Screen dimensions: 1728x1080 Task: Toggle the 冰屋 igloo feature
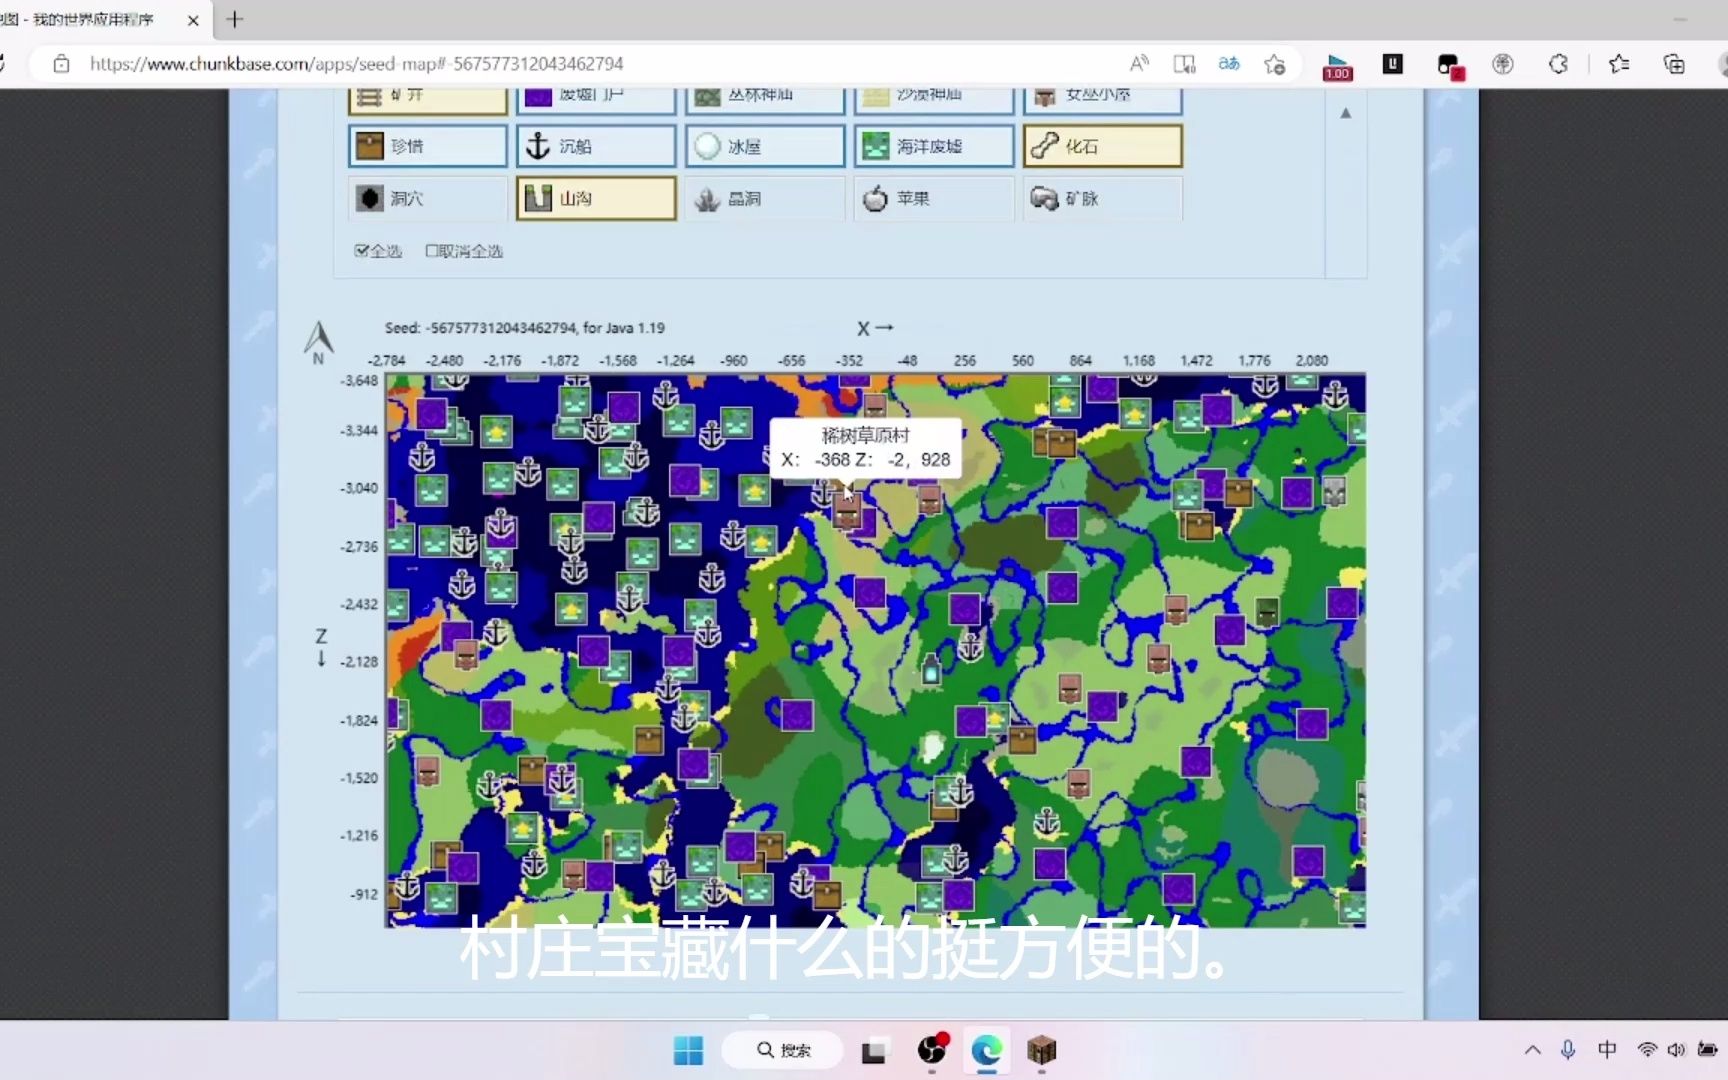pos(765,146)
